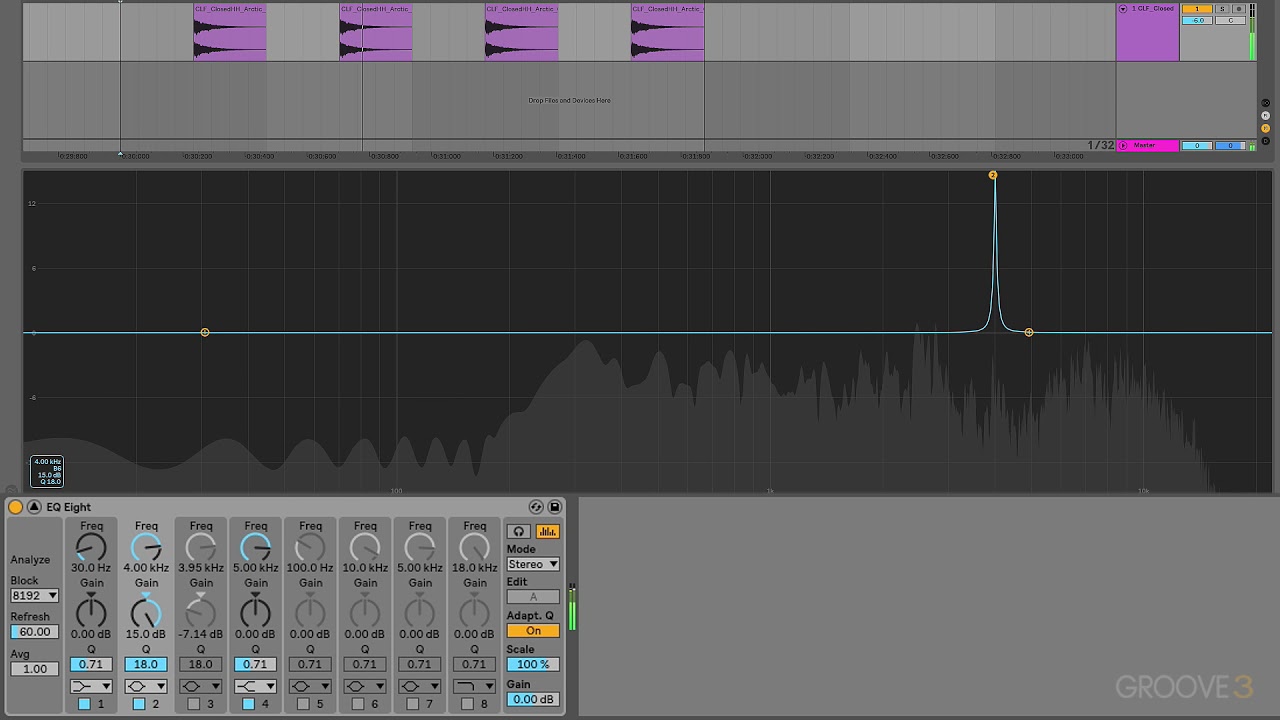This screenshot has width=1280, height=720.
Task: Click the 1/32 grid value display
Action: [x=1100, y=145]
